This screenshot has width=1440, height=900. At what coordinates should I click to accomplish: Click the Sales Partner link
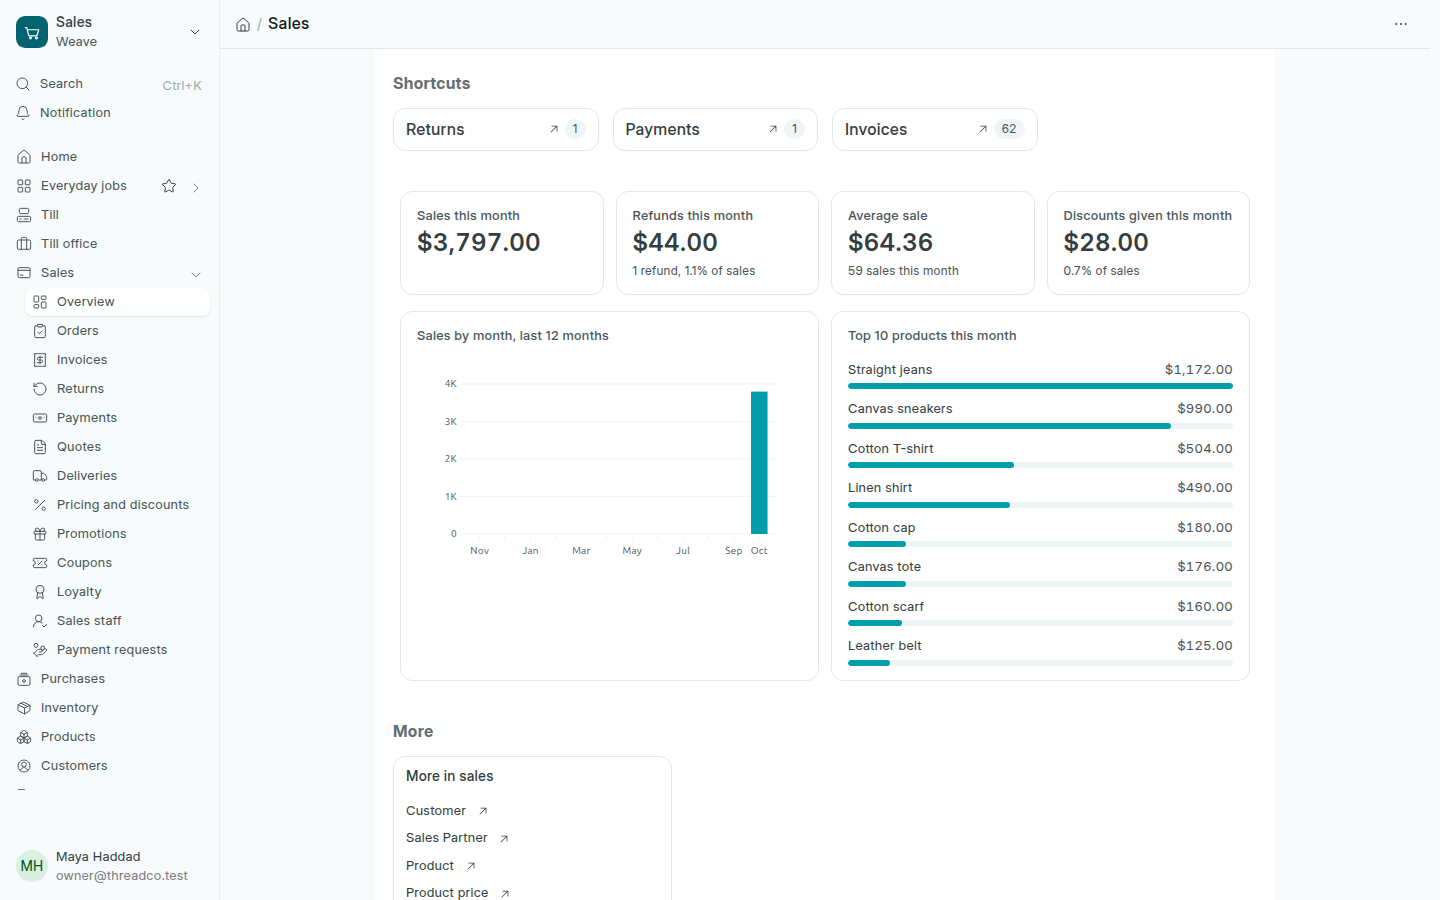point(447,838)
